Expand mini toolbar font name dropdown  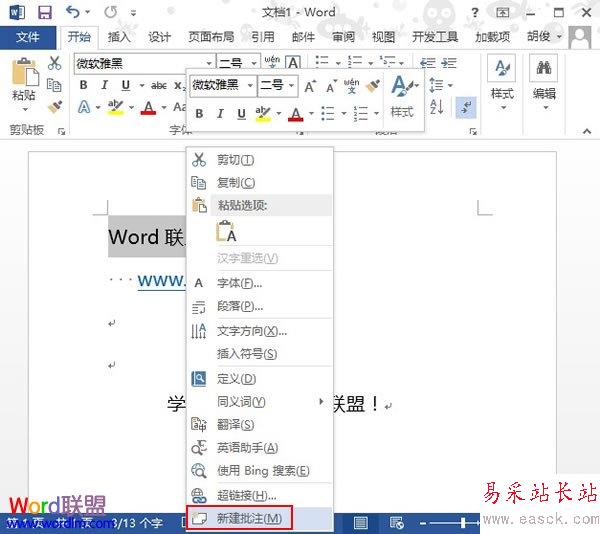(250, 85)
